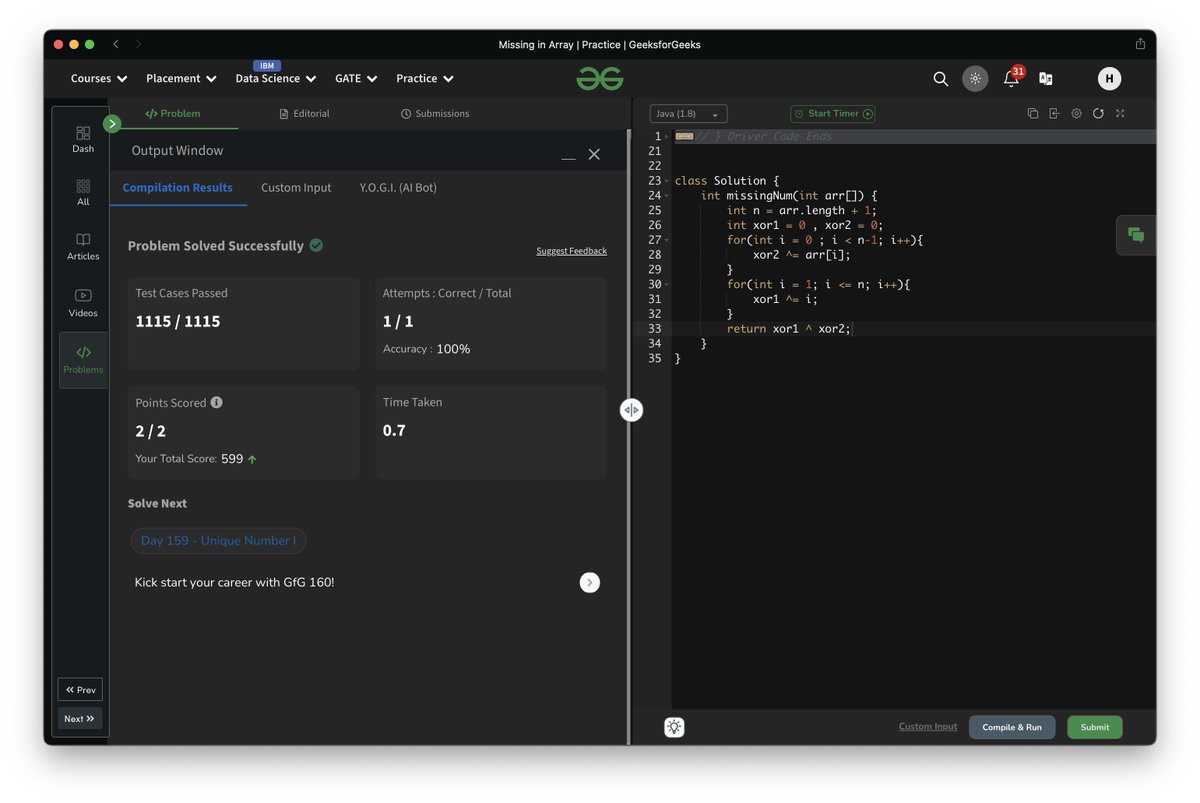The height and width of the screenshot is (803, 1200).
Task: Open the Videos sidebar item
Action: [x=83, y=303]
